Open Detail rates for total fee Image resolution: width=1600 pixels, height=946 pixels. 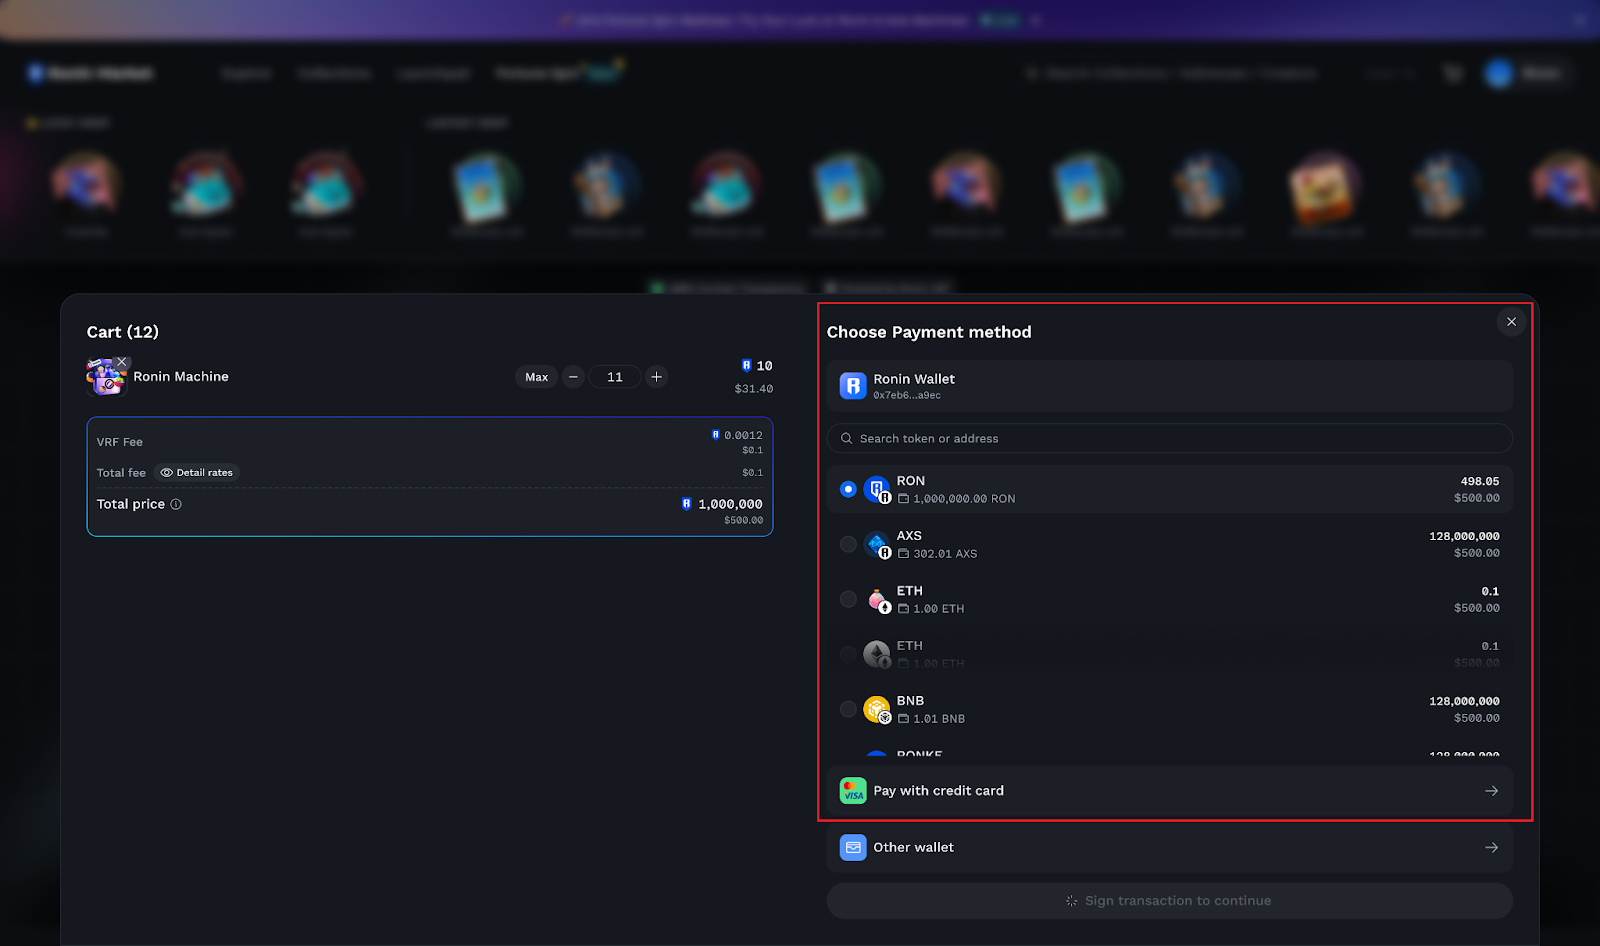197,473
